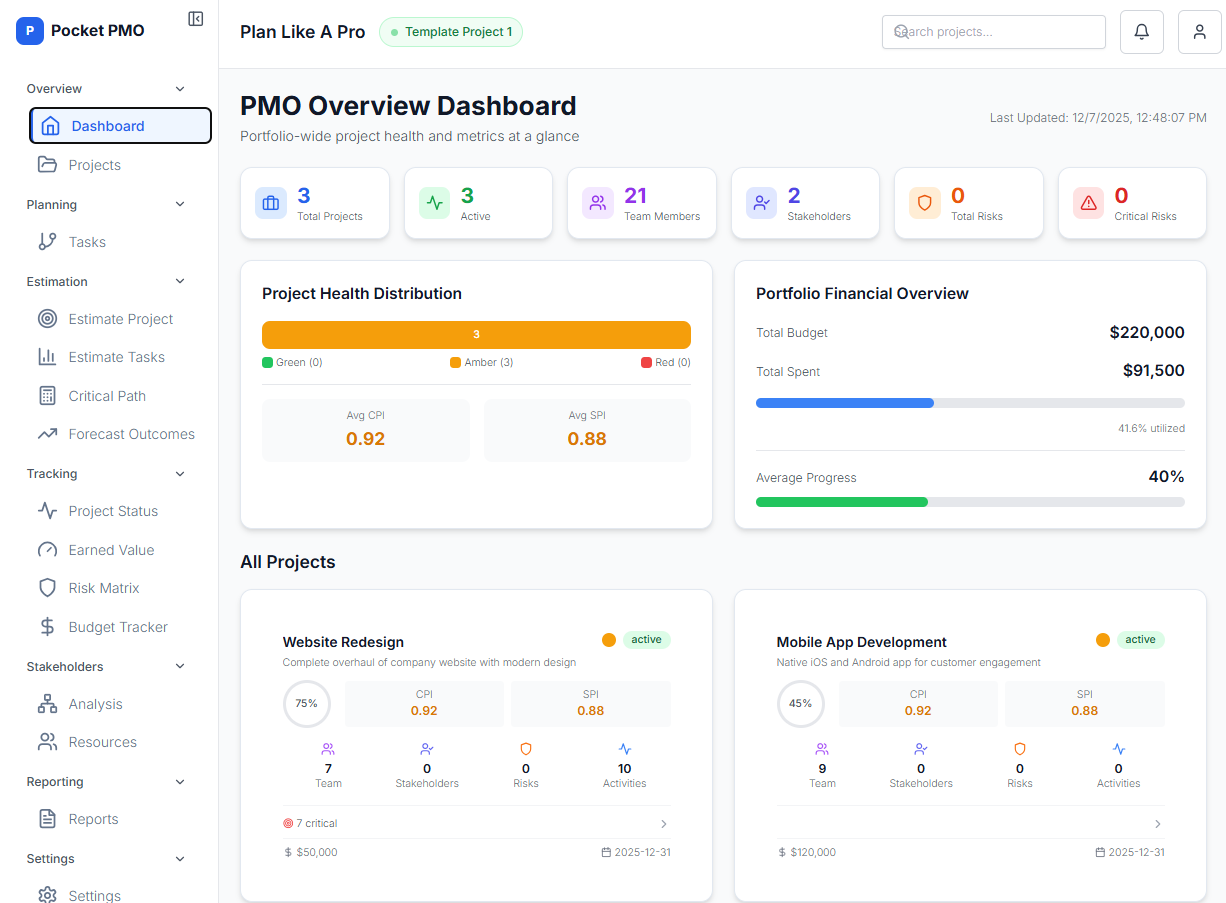
Task: Open the Forecast Outcomes trend icon
Action: (x=50, y=433)
